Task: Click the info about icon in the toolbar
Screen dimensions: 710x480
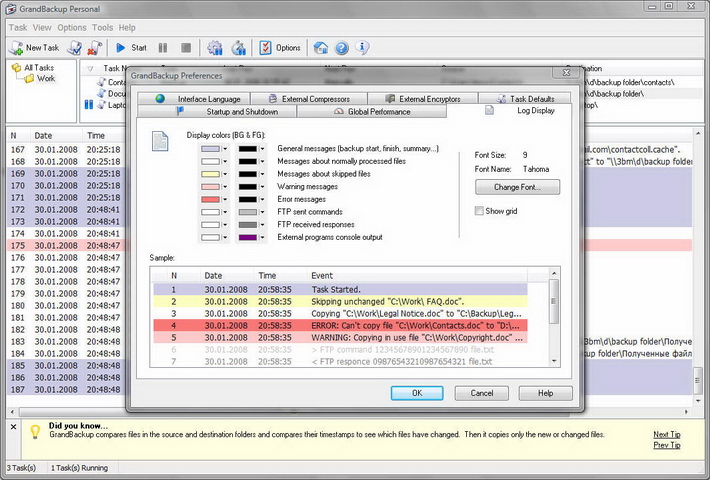Action: [362, 47]
